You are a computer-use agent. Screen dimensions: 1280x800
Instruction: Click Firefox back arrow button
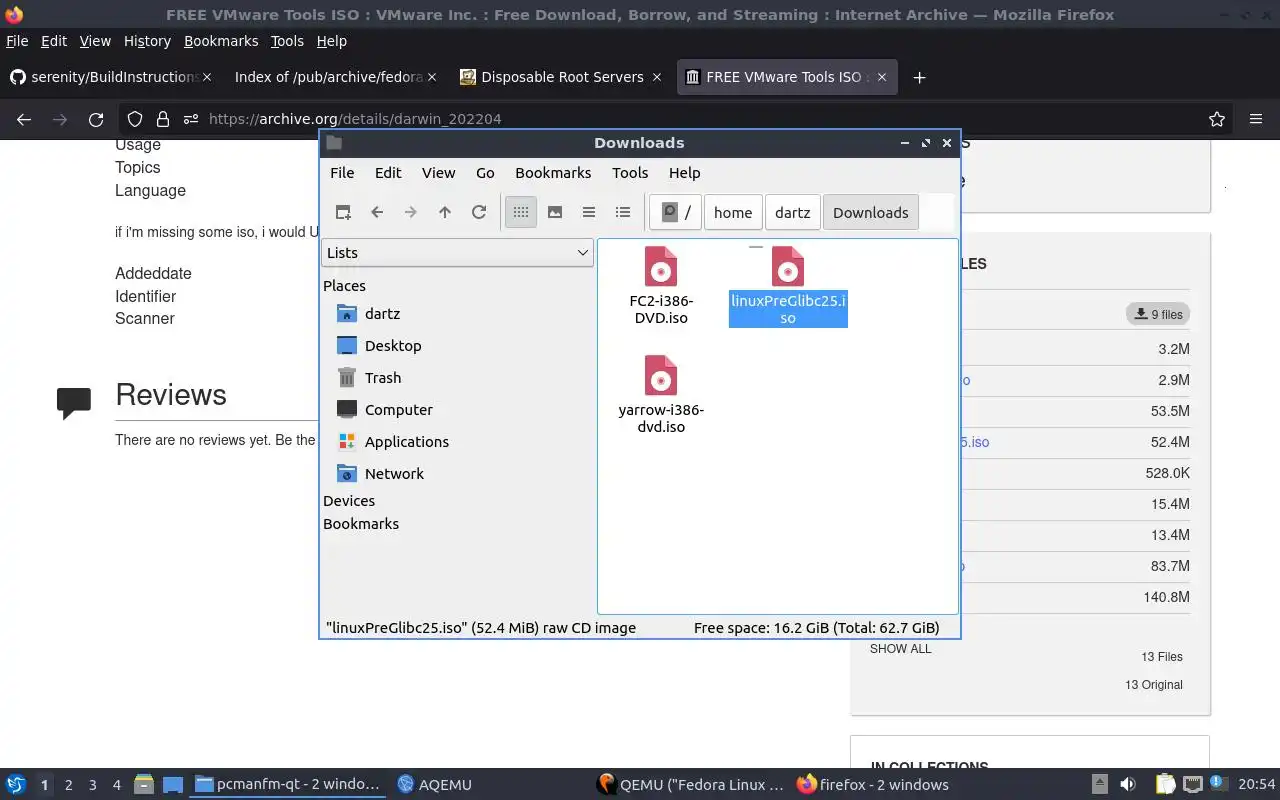(24, 119)
